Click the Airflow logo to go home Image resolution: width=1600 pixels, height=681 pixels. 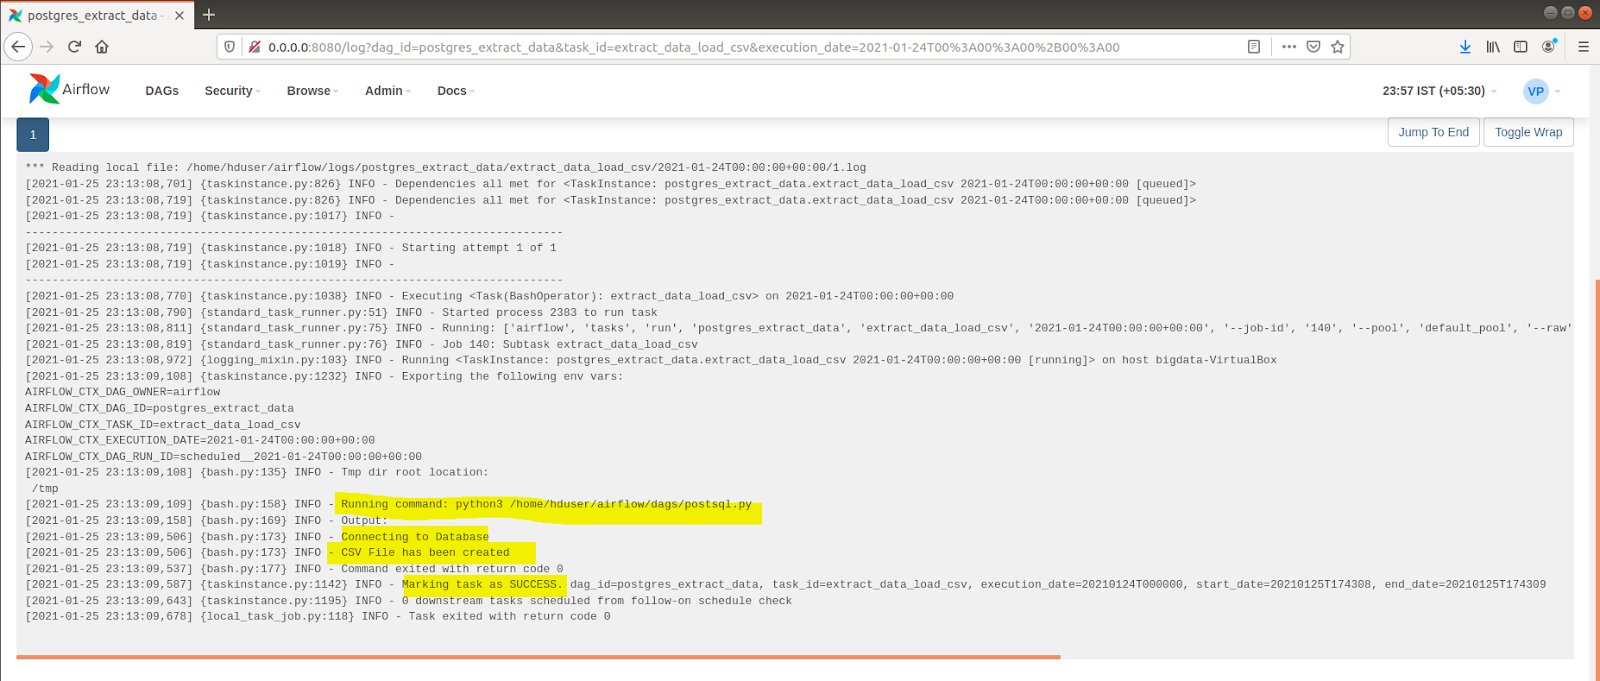click(x=69, y=90)
